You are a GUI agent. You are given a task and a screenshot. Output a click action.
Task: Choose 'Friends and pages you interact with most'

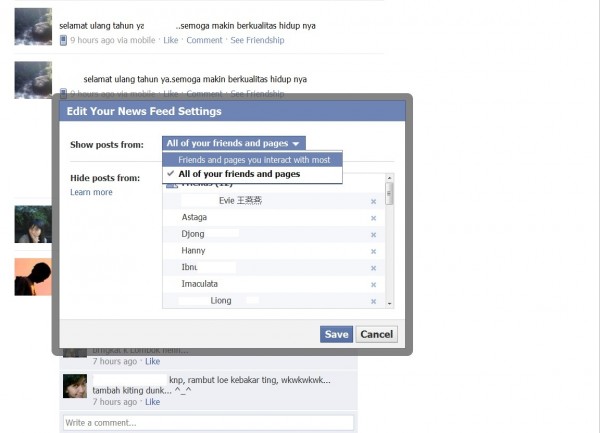(253, 160)
